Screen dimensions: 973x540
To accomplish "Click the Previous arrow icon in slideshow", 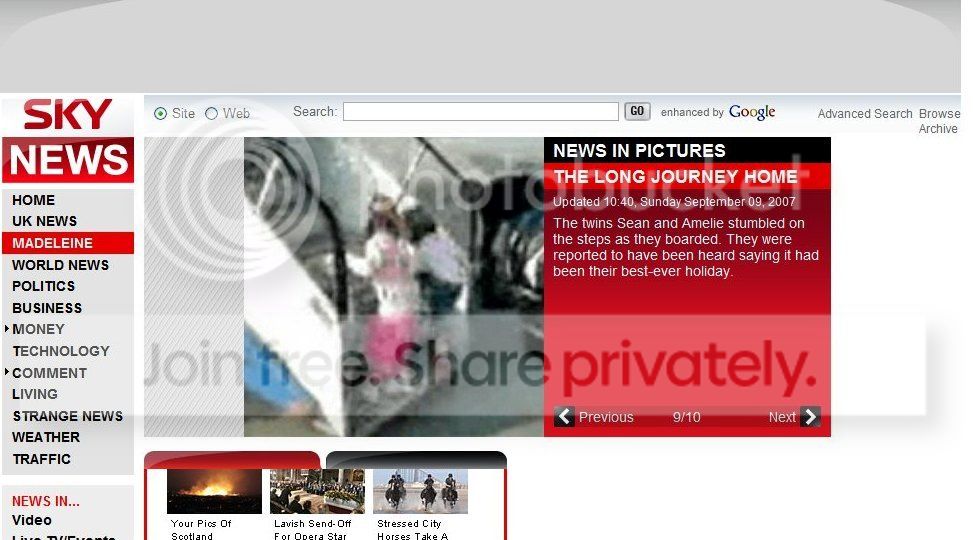I will [x=565, y=417].
